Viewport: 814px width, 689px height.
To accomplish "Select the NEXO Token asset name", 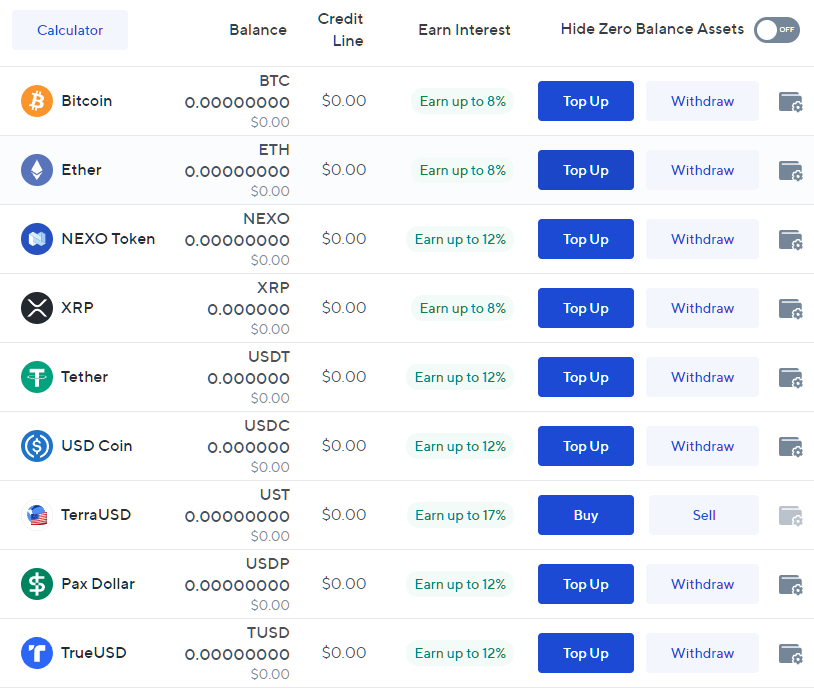I will tap(108, 239).
